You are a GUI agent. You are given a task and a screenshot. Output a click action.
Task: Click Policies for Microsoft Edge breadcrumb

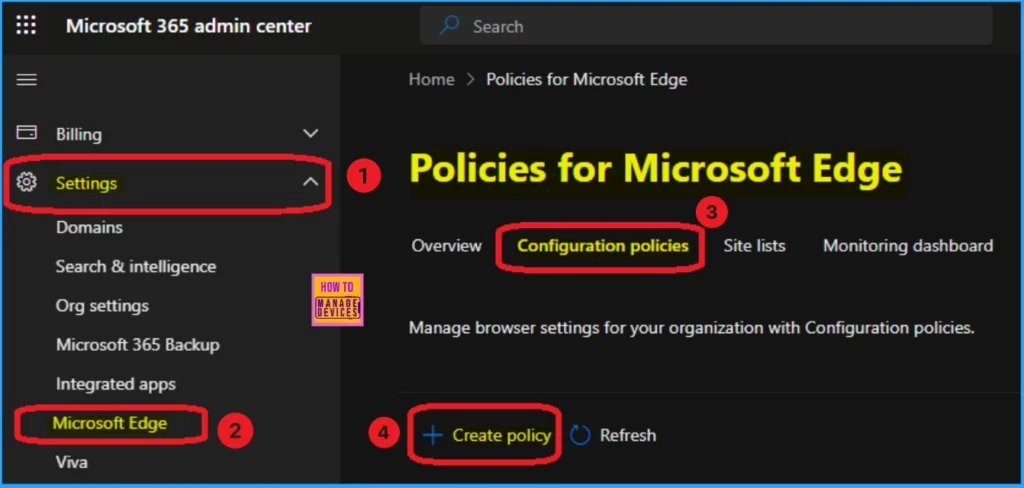[586, 80]
